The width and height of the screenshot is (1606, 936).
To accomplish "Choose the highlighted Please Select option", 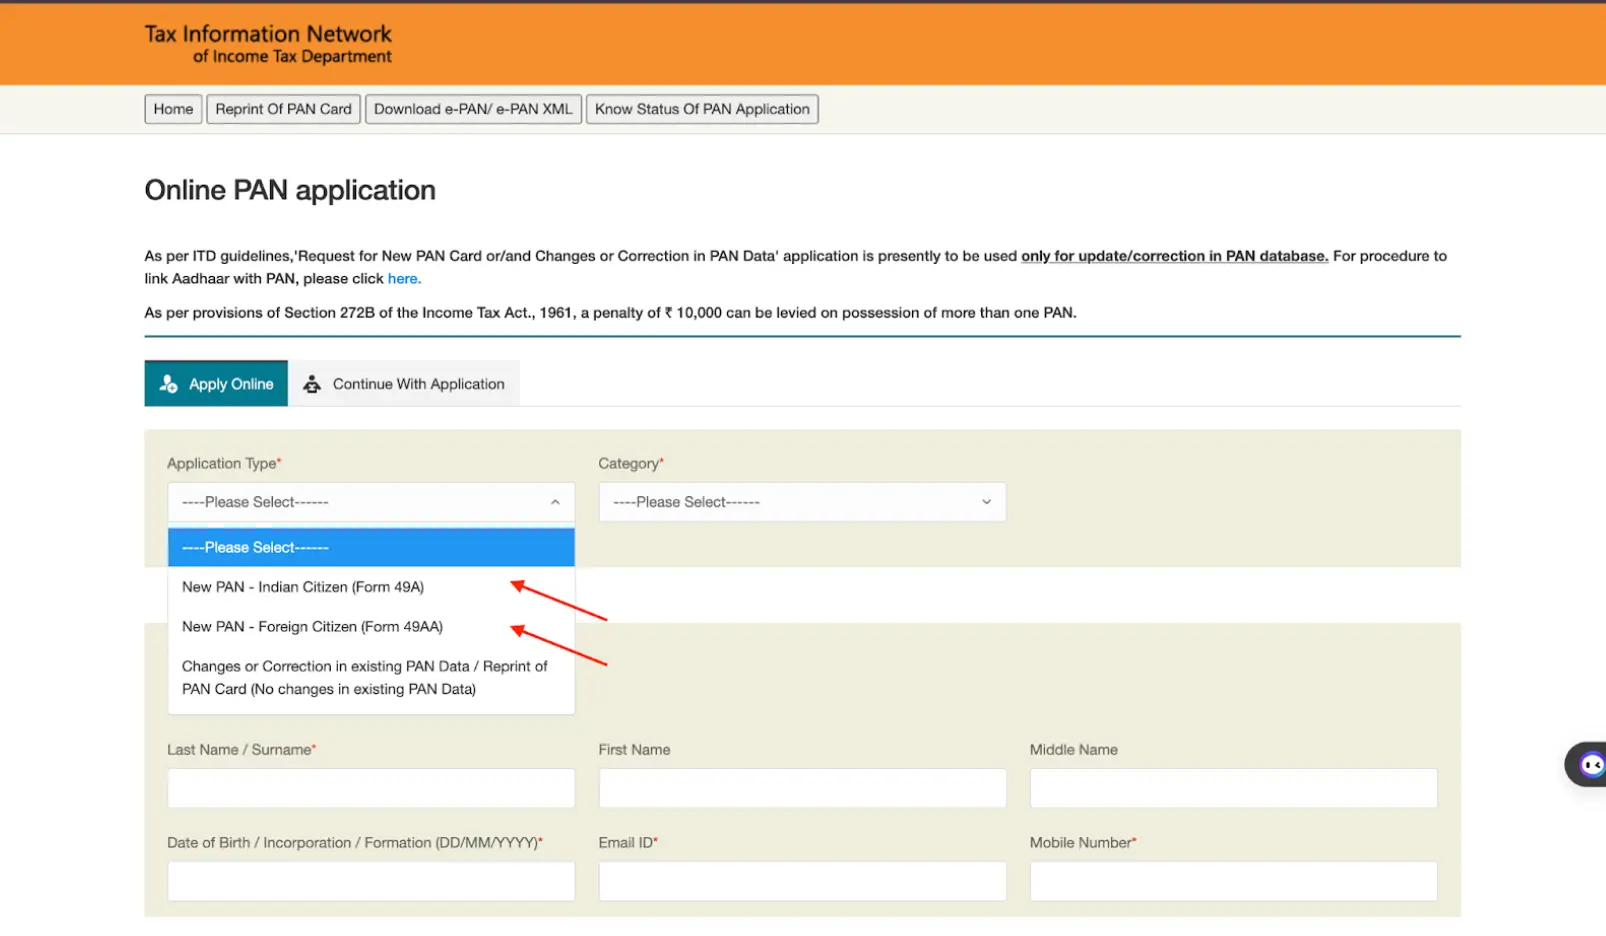I will pyautogui.click(x=371, y=547).
